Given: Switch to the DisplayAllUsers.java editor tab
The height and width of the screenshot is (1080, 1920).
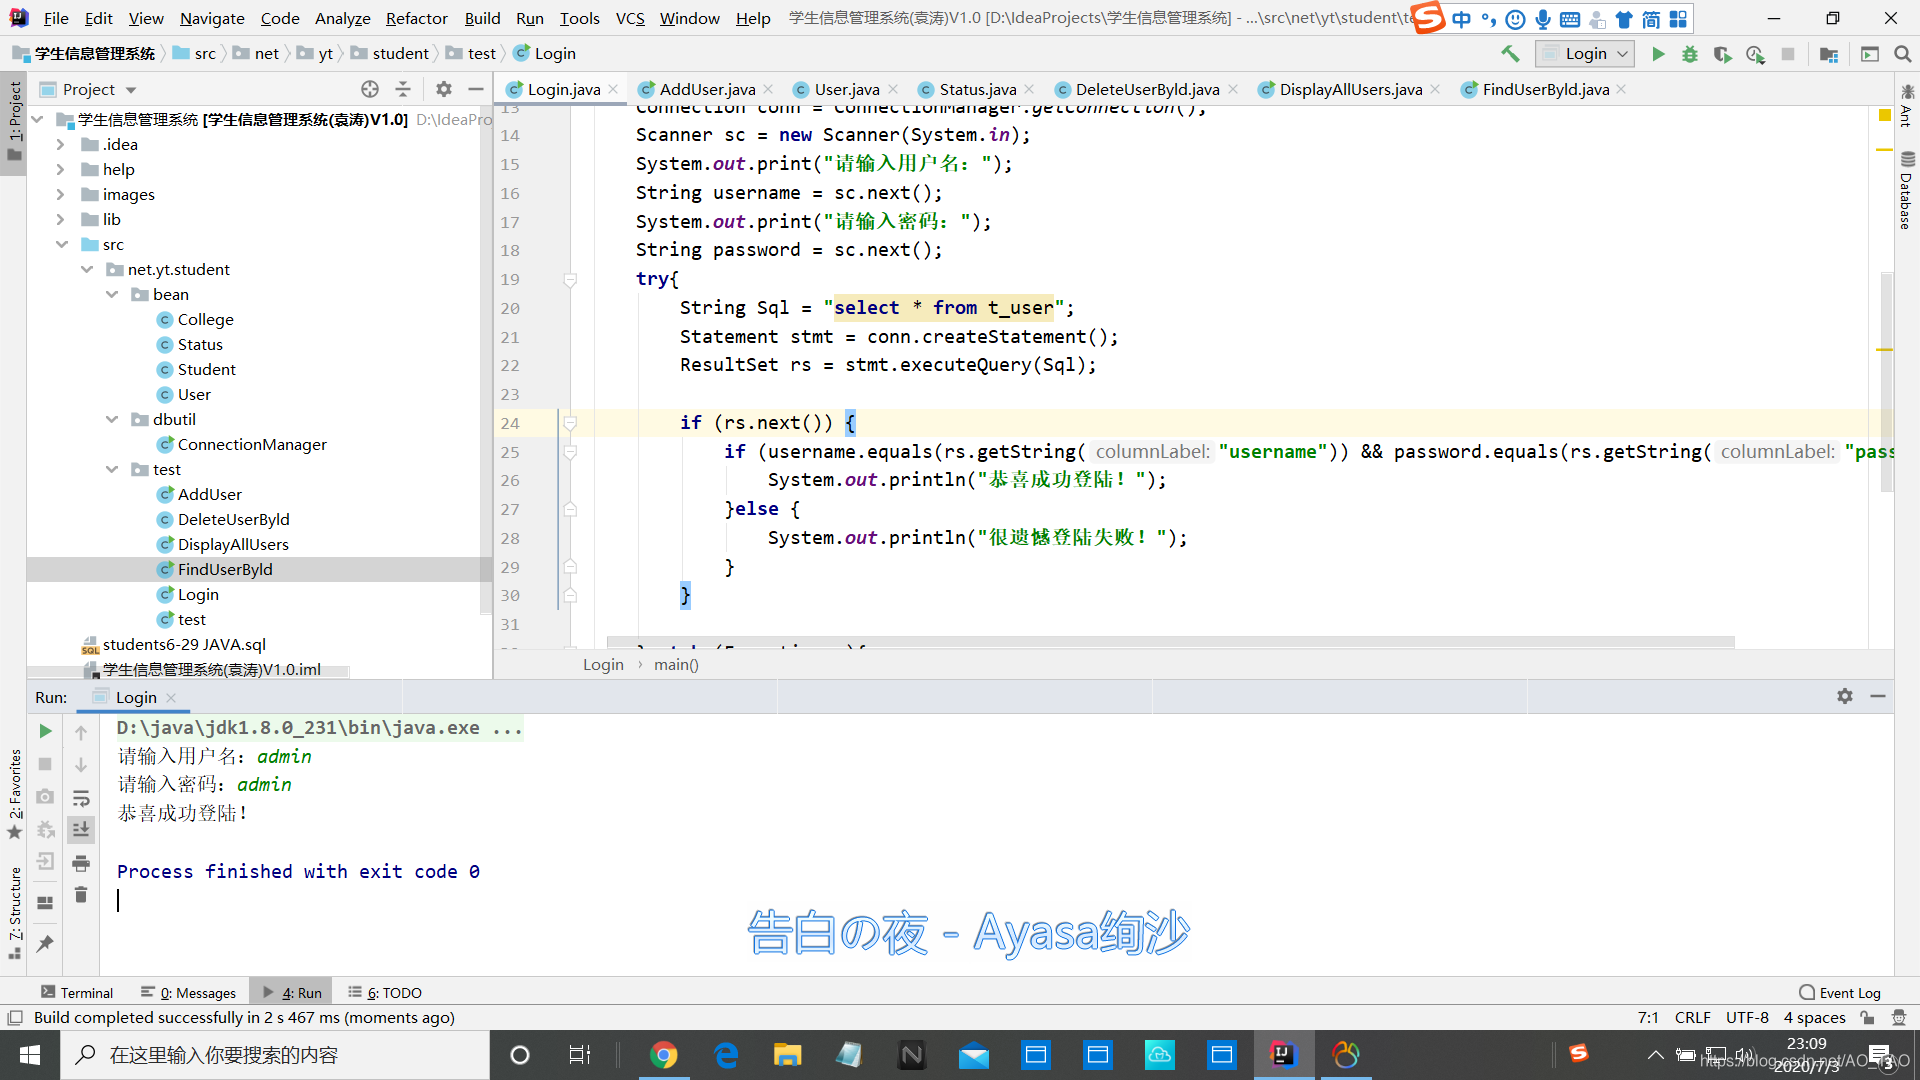Looking at the screenshot, I should 1350,89.
